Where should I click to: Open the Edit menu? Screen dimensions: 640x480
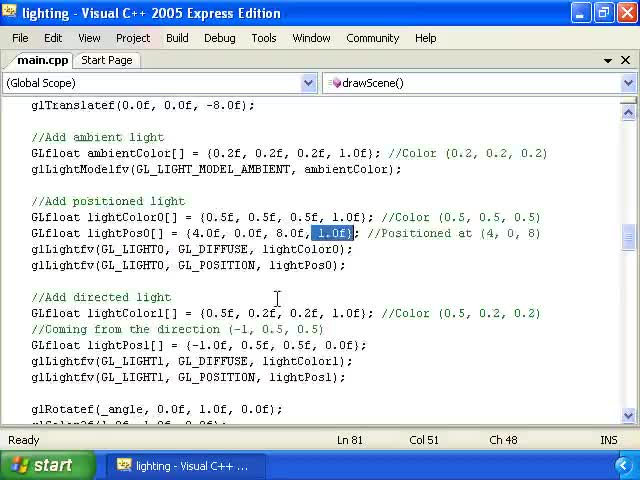tap(53, 38)
